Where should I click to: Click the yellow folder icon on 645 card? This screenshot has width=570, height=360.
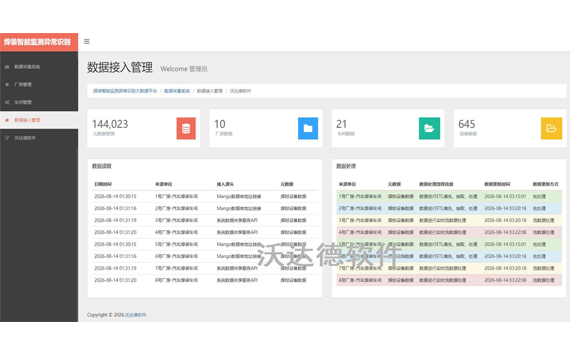click(551, 128)
